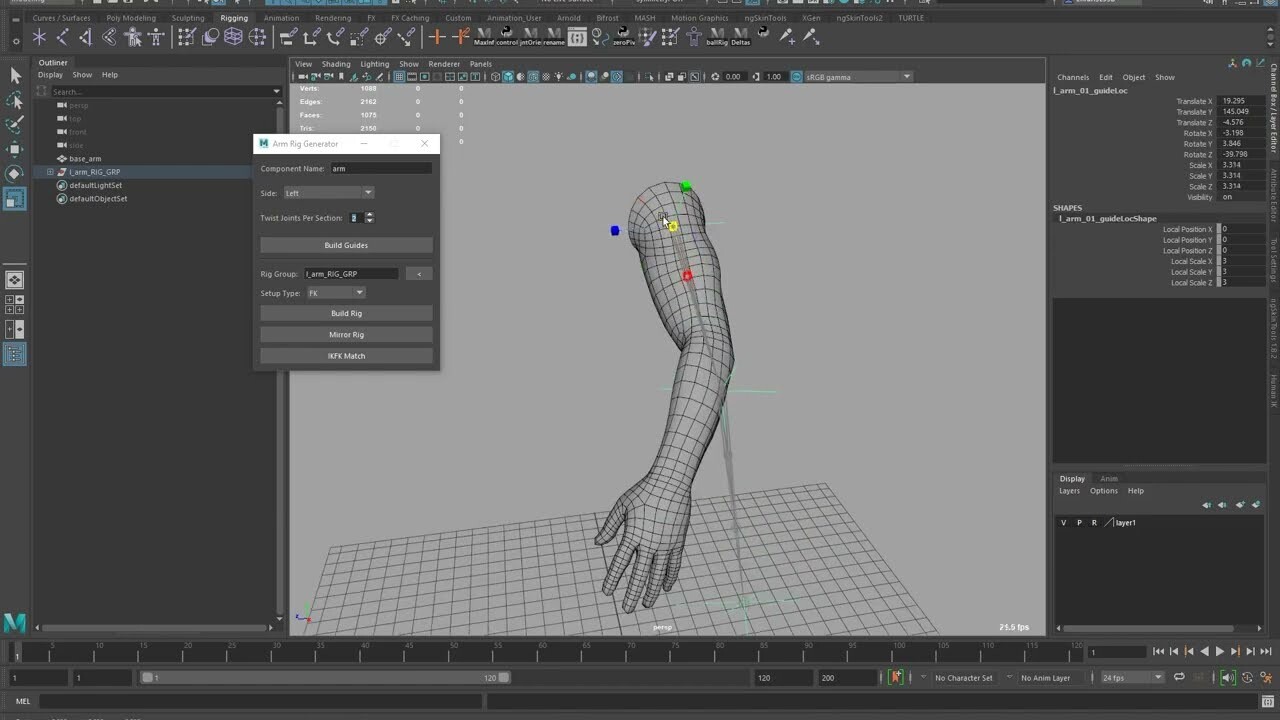Toggle layer1 visibility in the V column
This screenshot has width=1280, height=720.
click(1063, 522)
